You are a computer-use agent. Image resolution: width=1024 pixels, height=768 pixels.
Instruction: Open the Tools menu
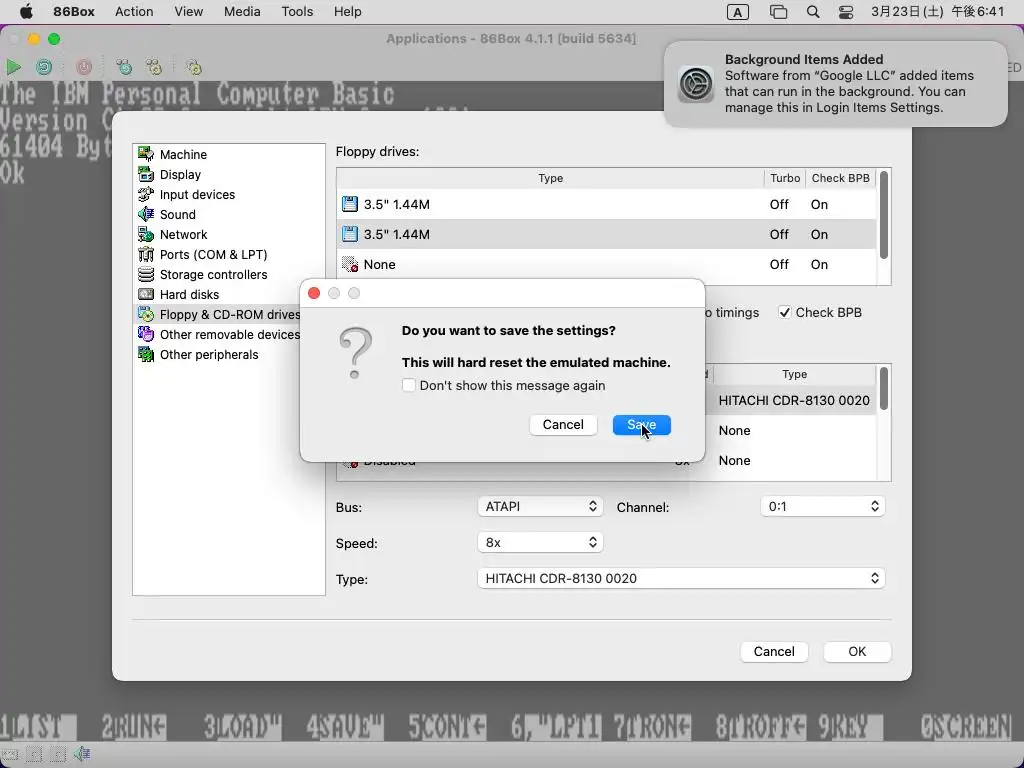(x=297, y=12)
